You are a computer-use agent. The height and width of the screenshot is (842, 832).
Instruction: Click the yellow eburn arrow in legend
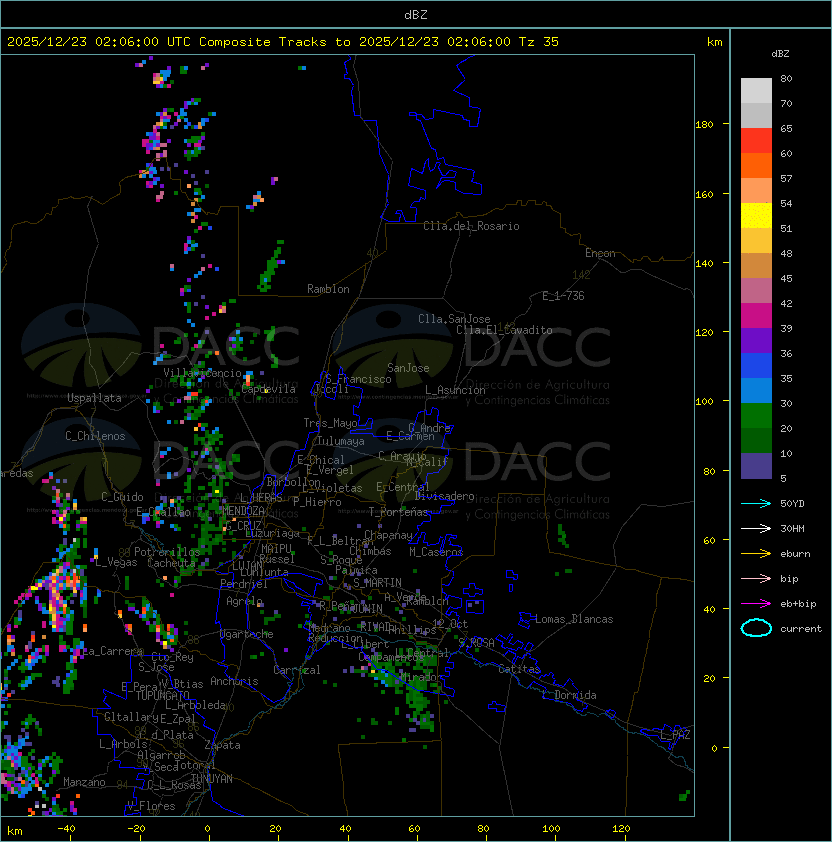click(x=756, y=554)
